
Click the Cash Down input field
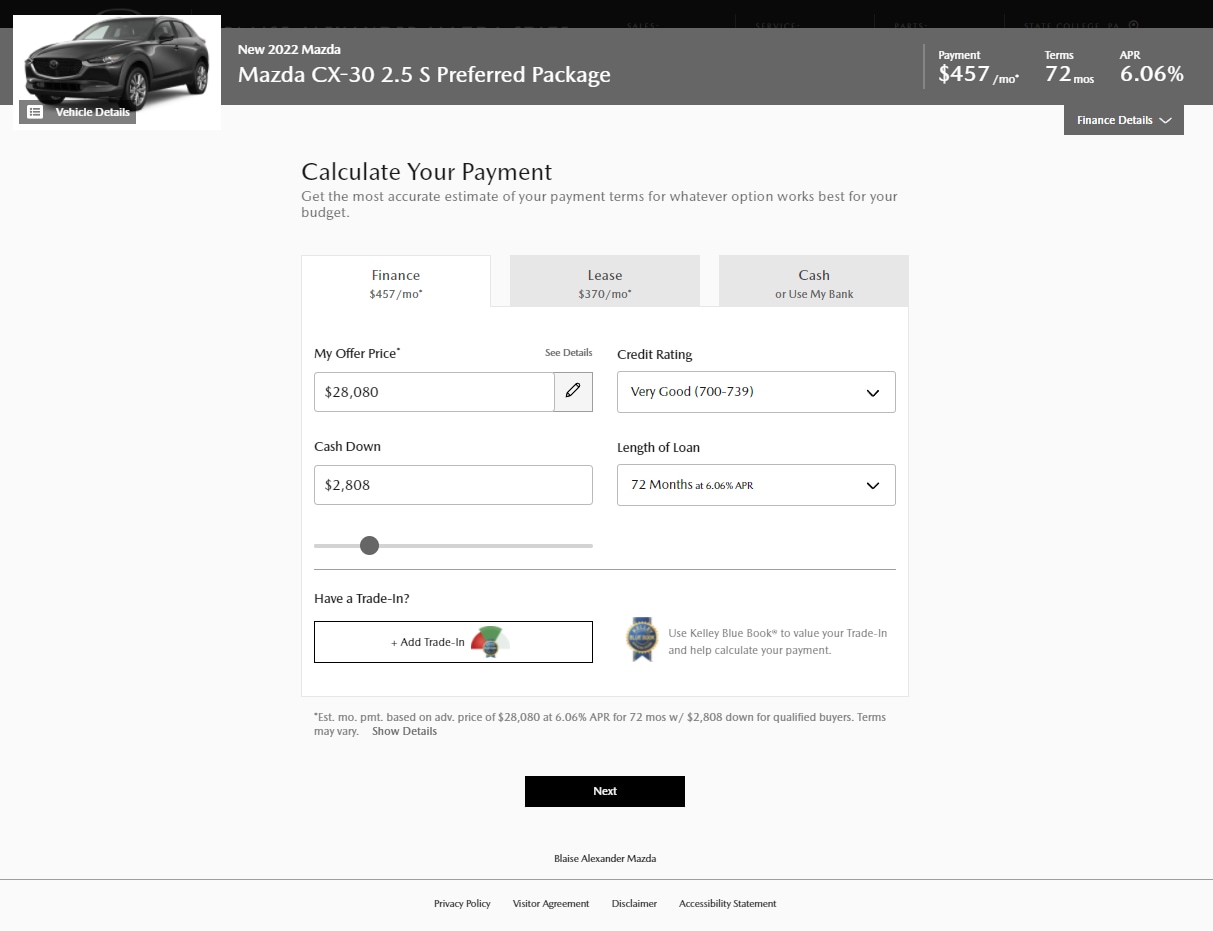coord(453,485)
